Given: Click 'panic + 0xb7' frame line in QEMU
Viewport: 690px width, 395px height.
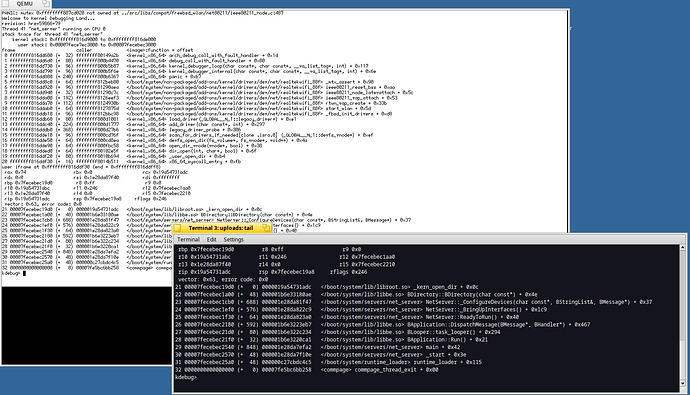Looking at the screenshot, I should [102, 77].
